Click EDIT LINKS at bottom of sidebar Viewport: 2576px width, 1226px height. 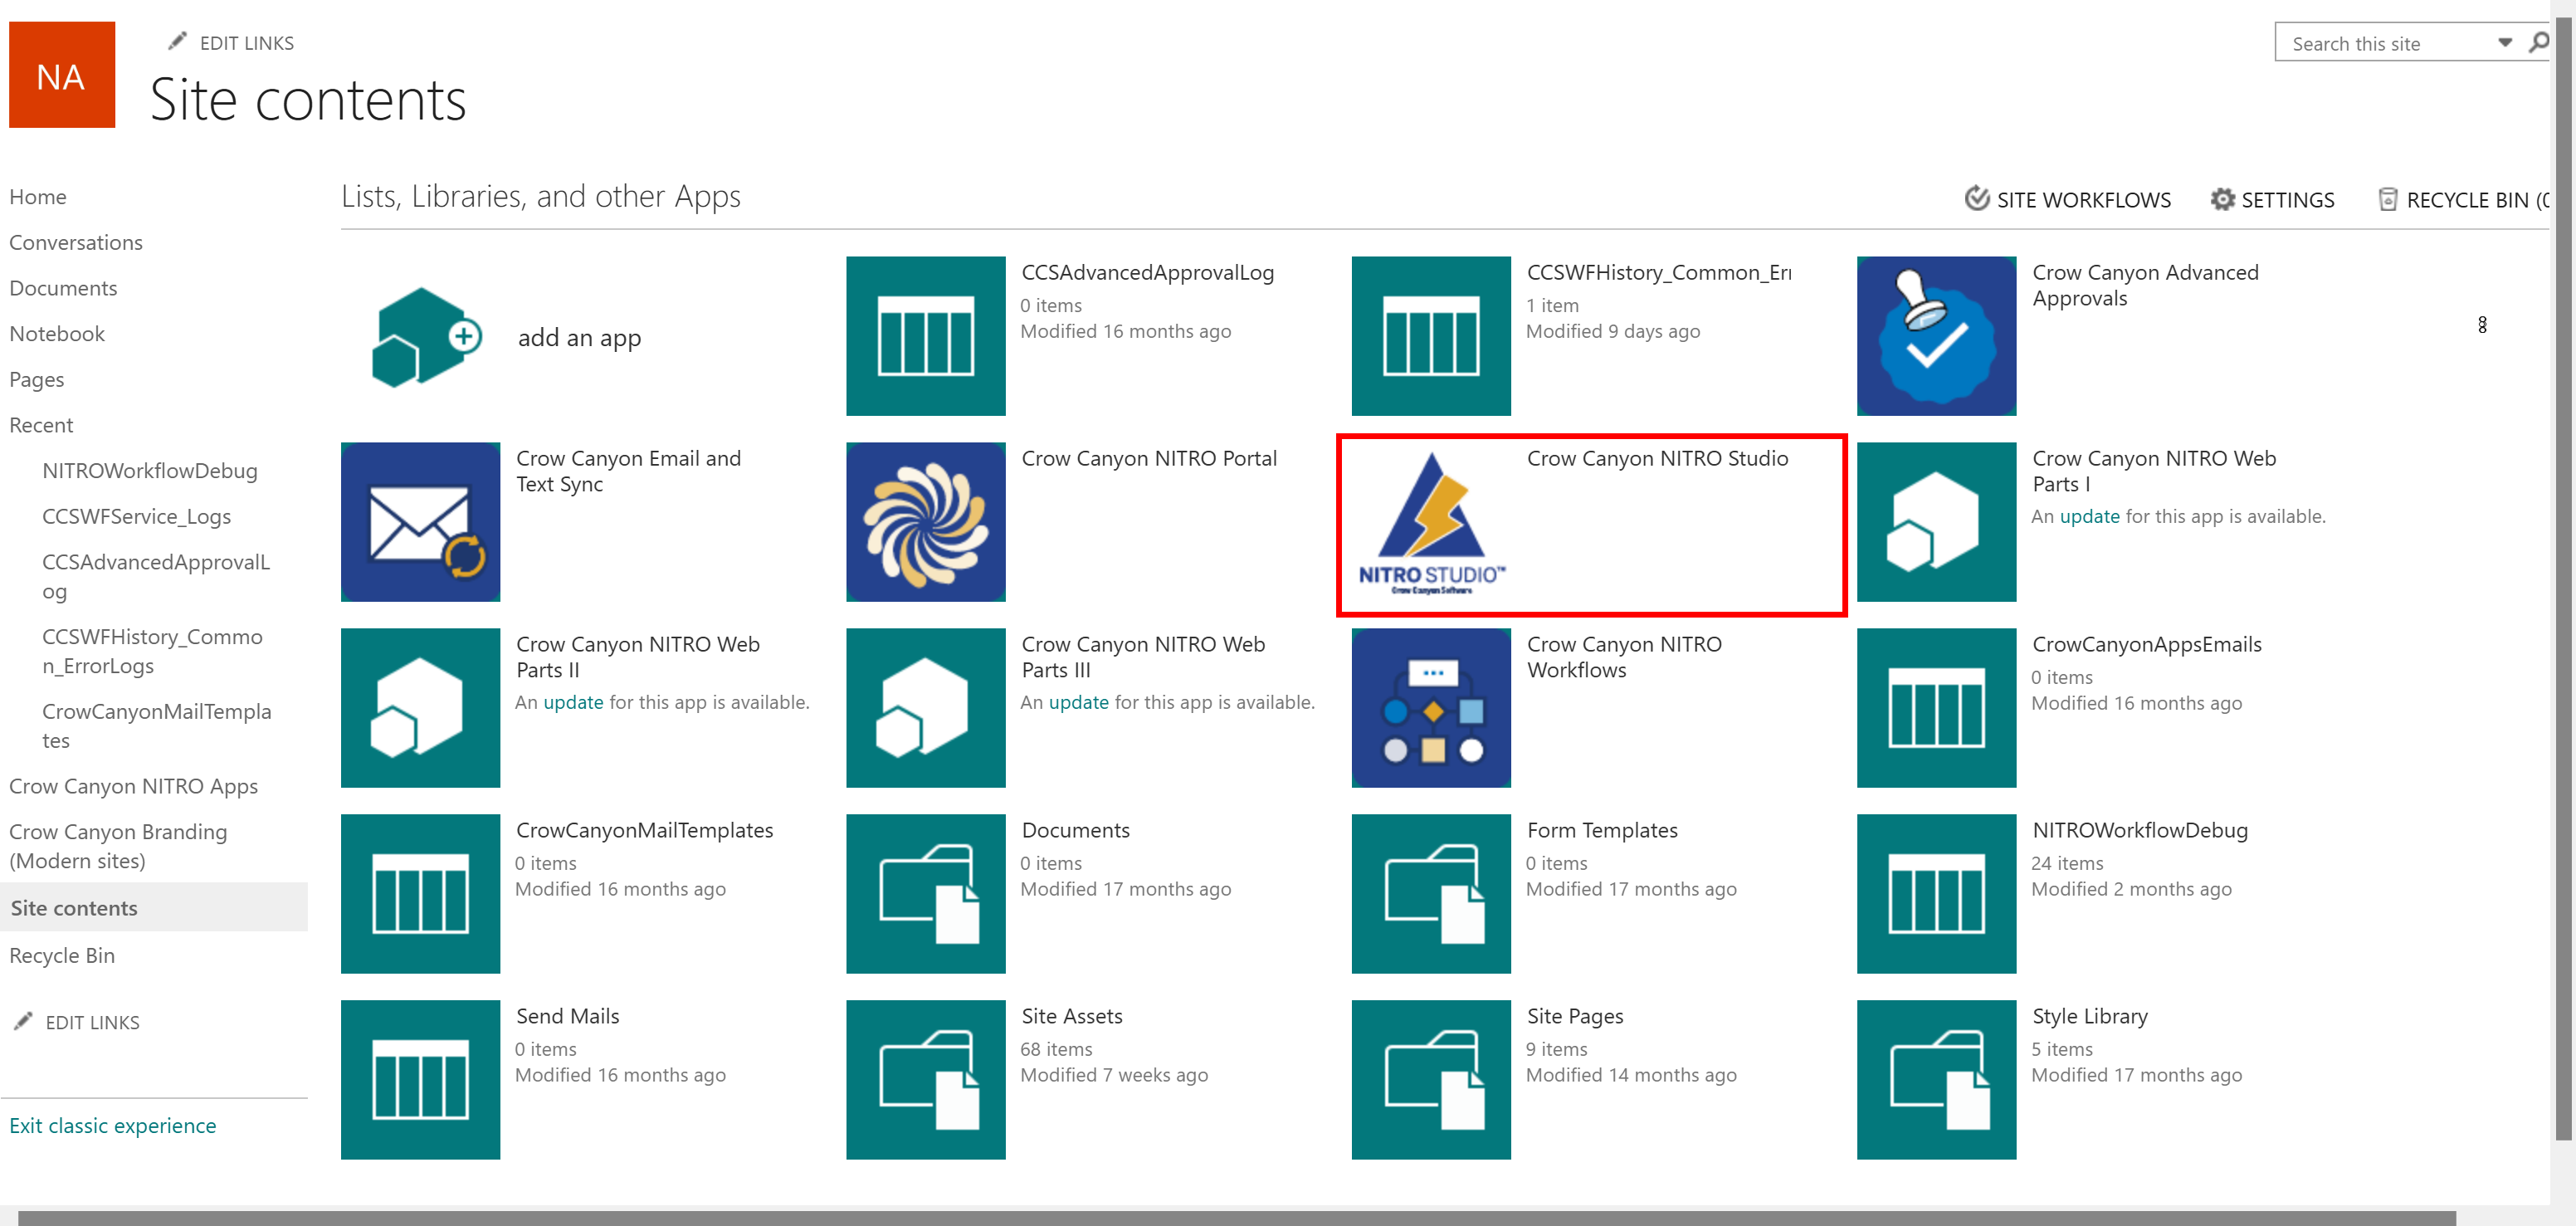click(x=92, y=1023)
